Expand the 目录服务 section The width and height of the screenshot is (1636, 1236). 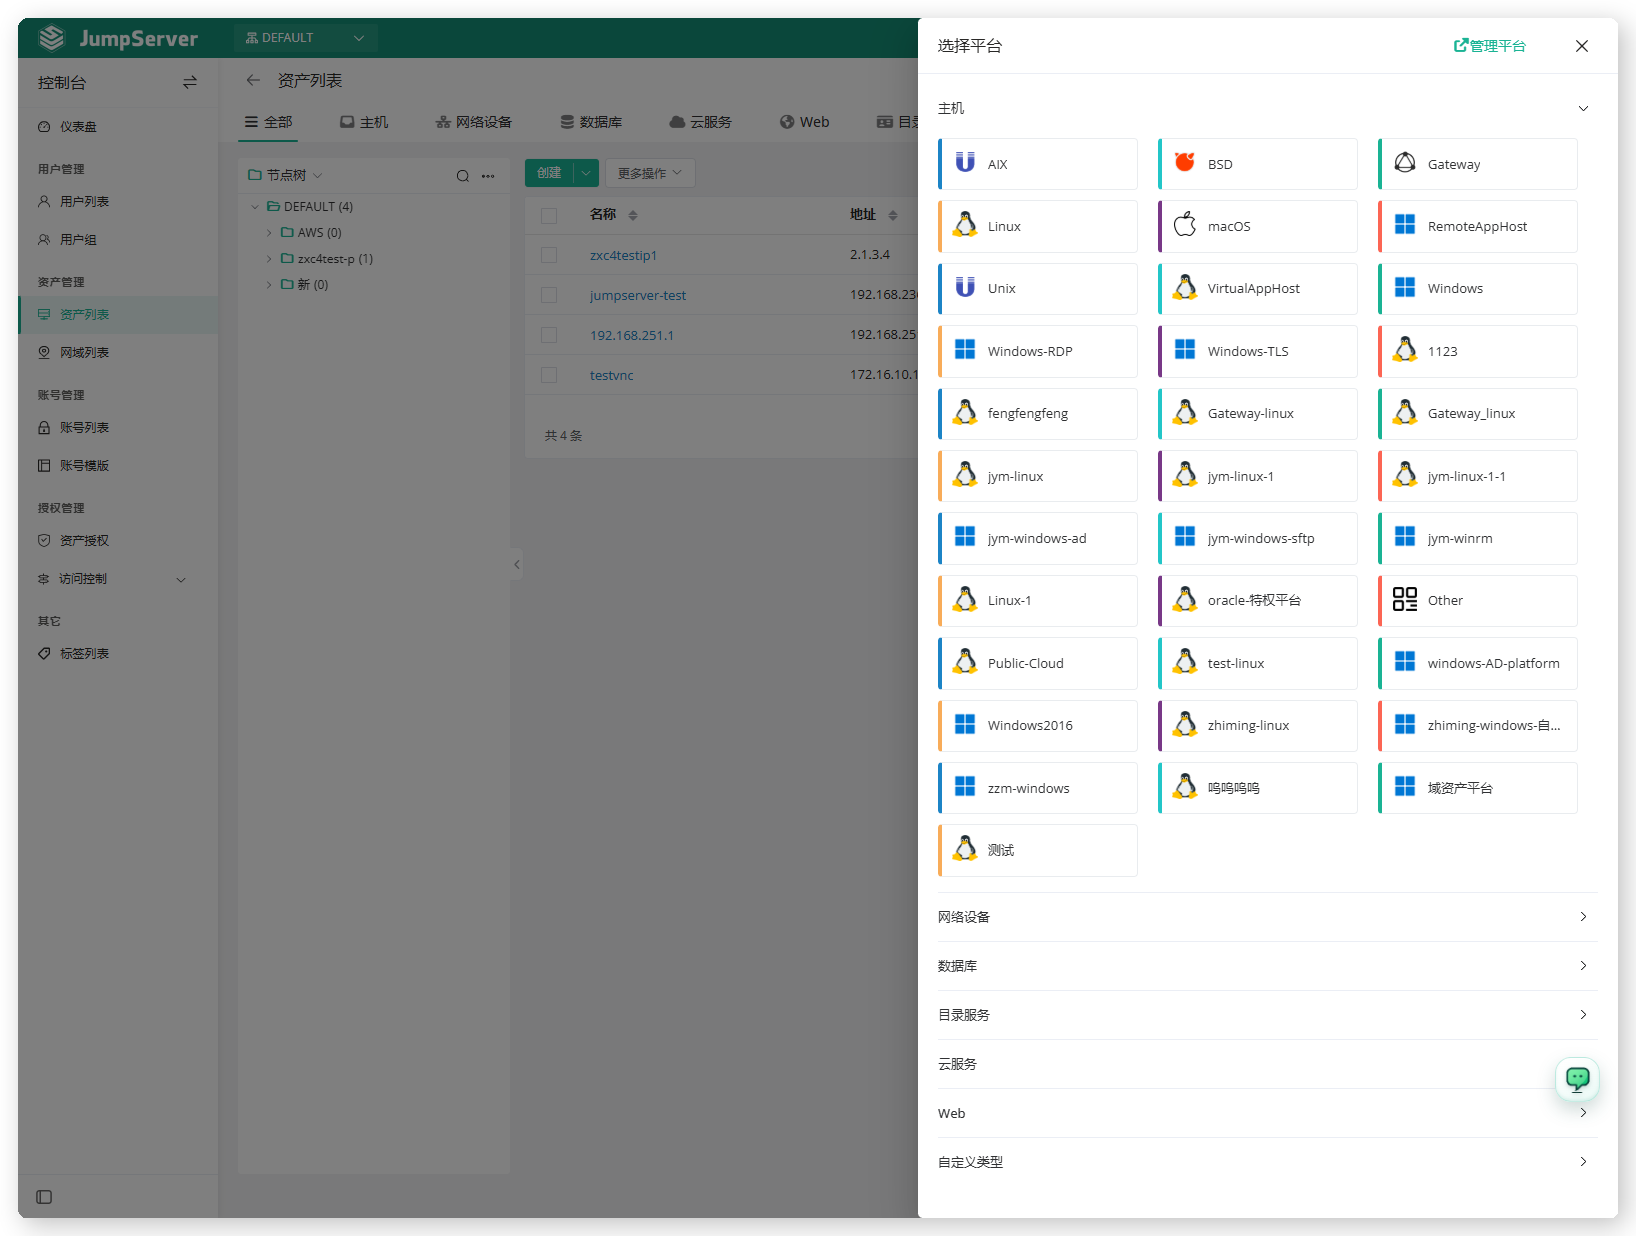(x=1267, y=1015)
